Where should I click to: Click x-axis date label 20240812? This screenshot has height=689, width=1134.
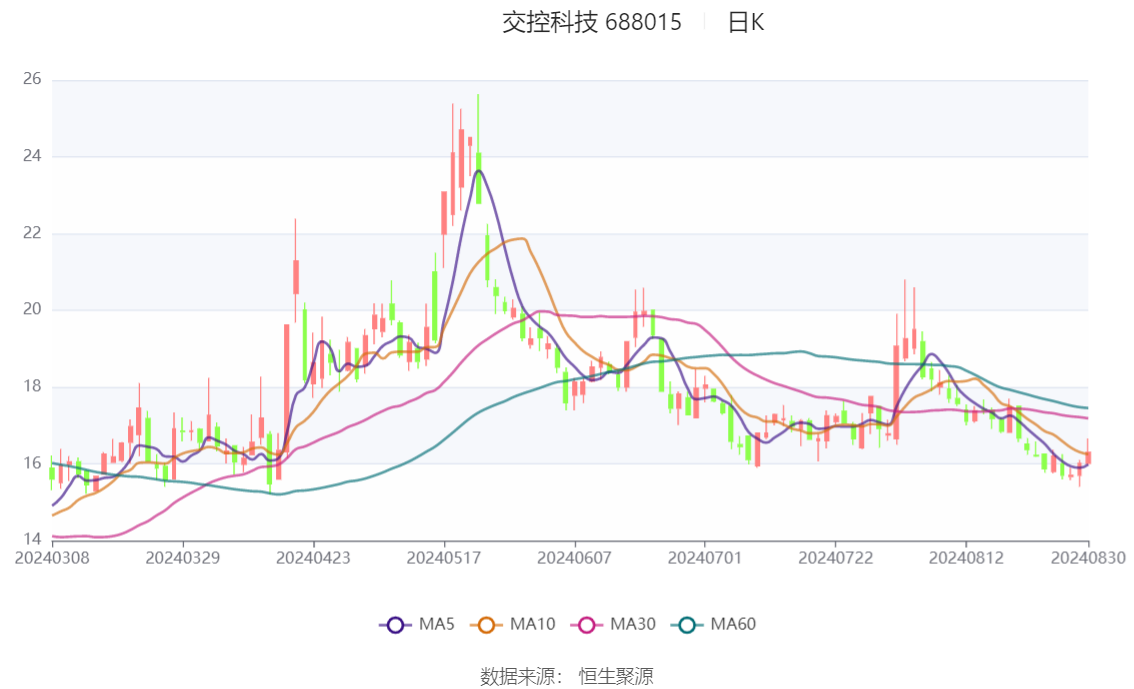pyautogui.click(x=966, y=558)
